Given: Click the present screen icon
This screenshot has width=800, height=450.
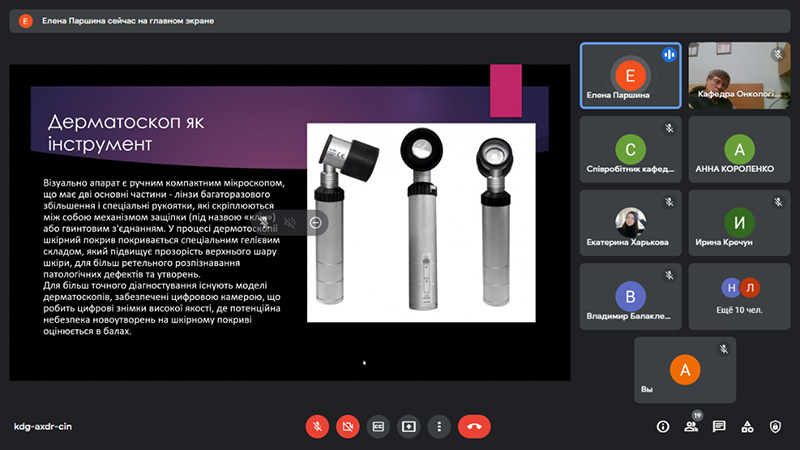Looking at the screenshot, I should (408, 426).
